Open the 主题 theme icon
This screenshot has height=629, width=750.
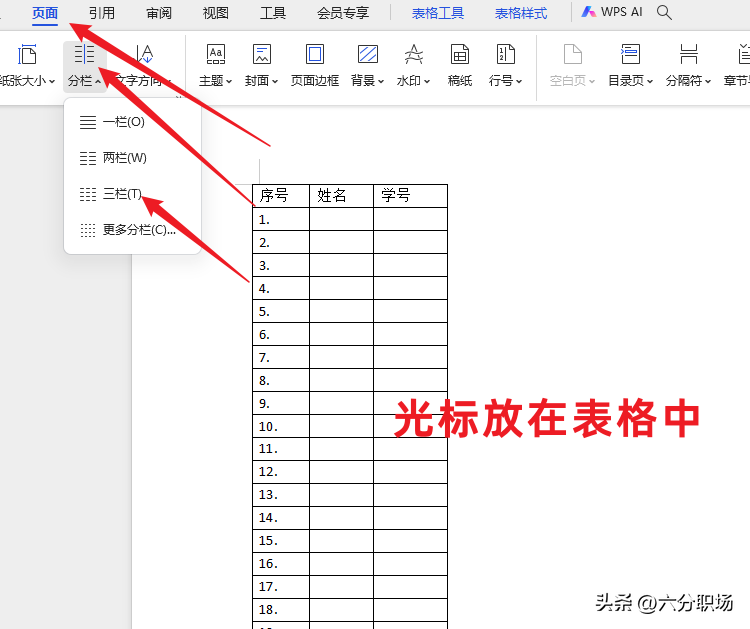pyautogui.click(x=216, y=55)
